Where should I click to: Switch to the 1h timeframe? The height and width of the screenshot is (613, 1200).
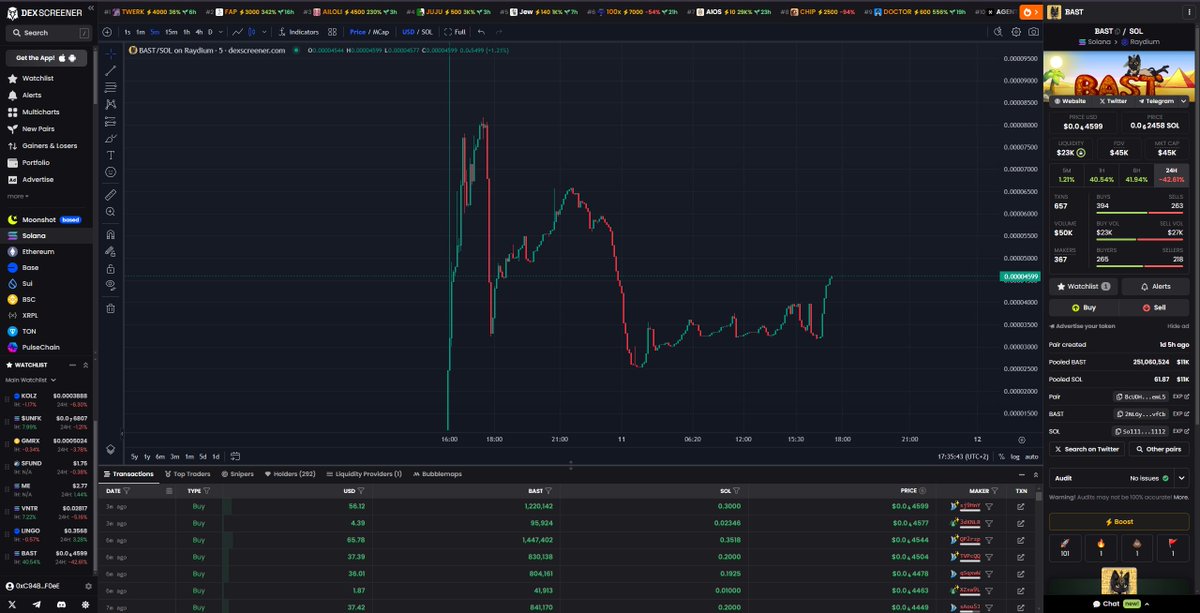tap(186, 32)
